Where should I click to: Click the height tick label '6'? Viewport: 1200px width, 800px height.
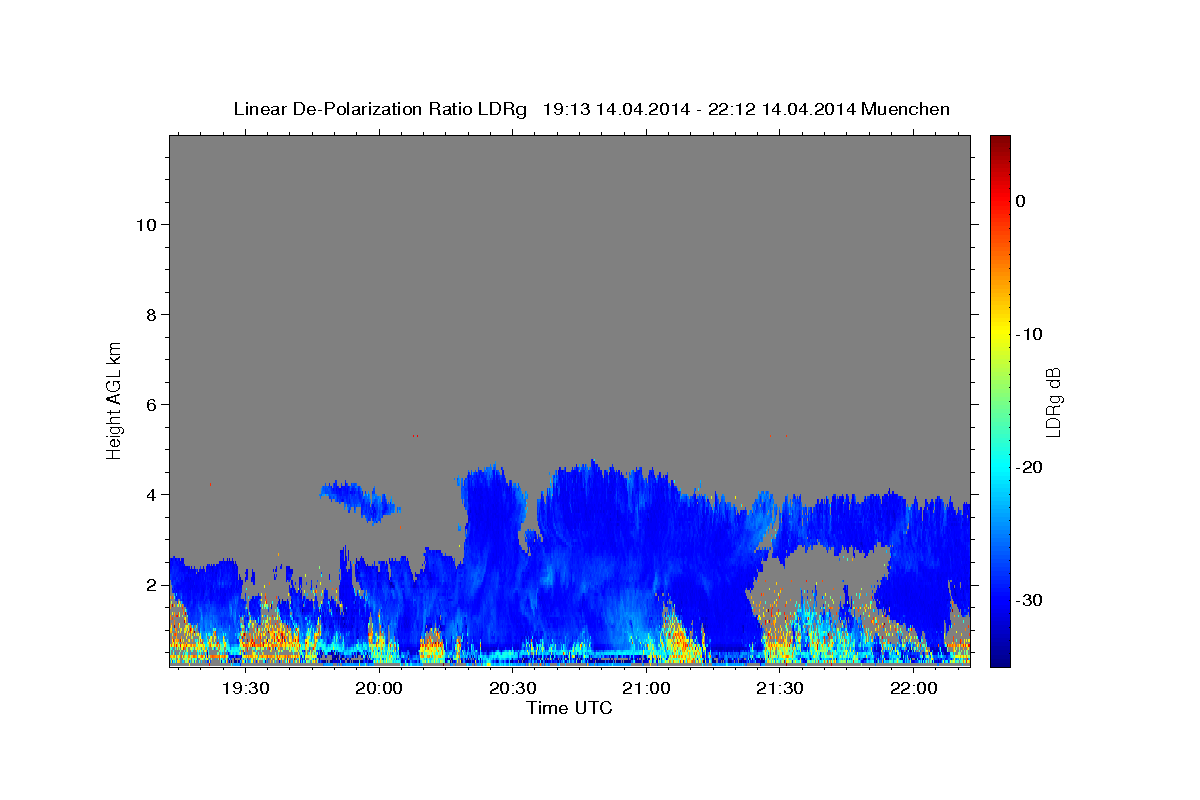point(151,405)
